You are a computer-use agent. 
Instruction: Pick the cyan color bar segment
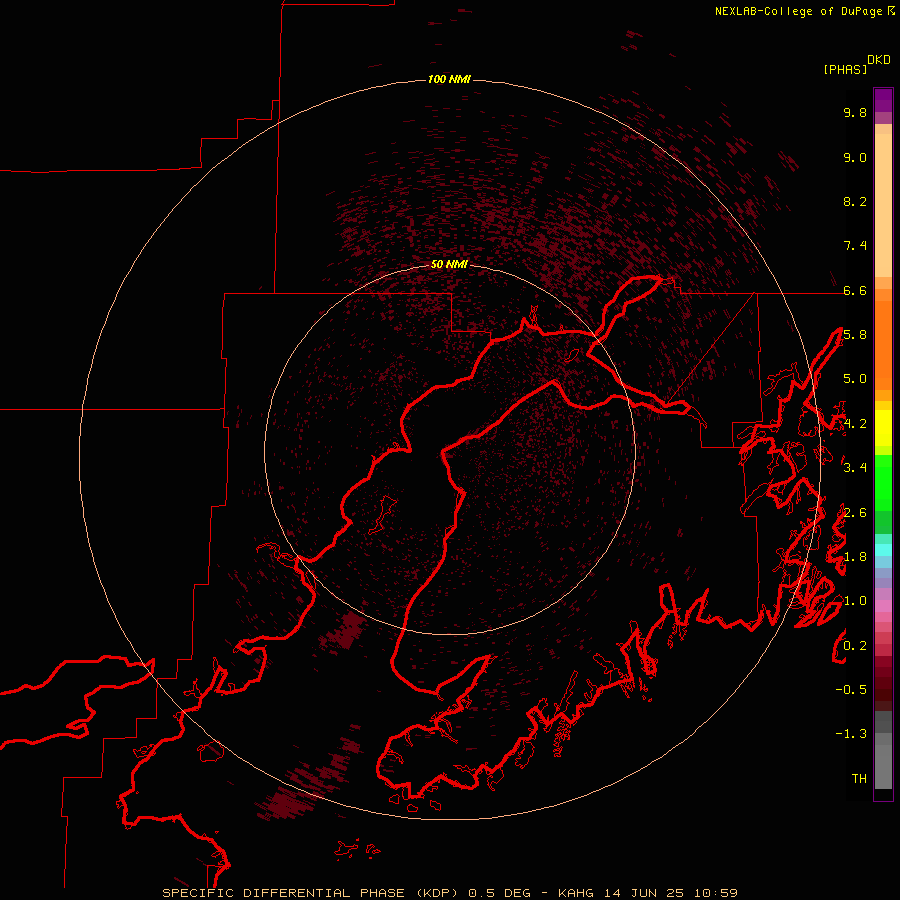(x=883, y=549)
